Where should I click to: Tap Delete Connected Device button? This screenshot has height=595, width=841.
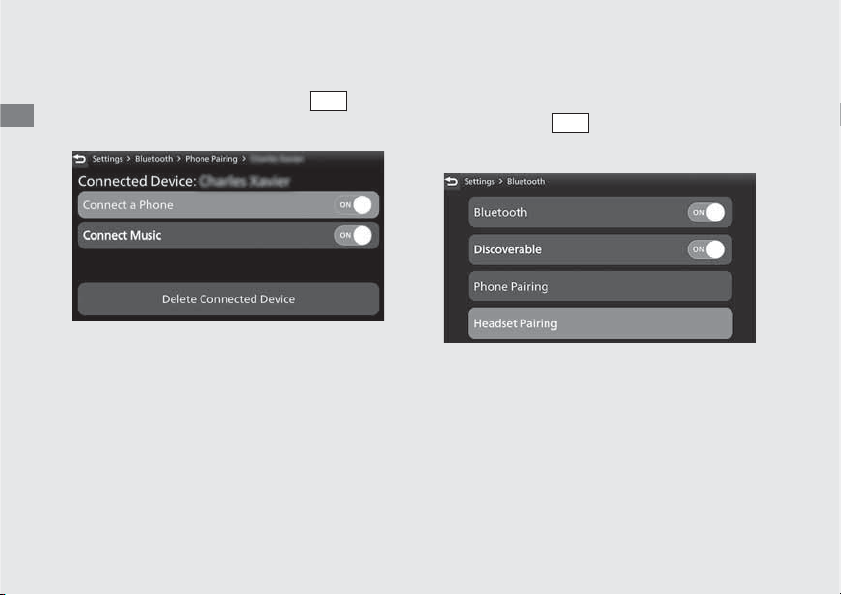(228, 299)
